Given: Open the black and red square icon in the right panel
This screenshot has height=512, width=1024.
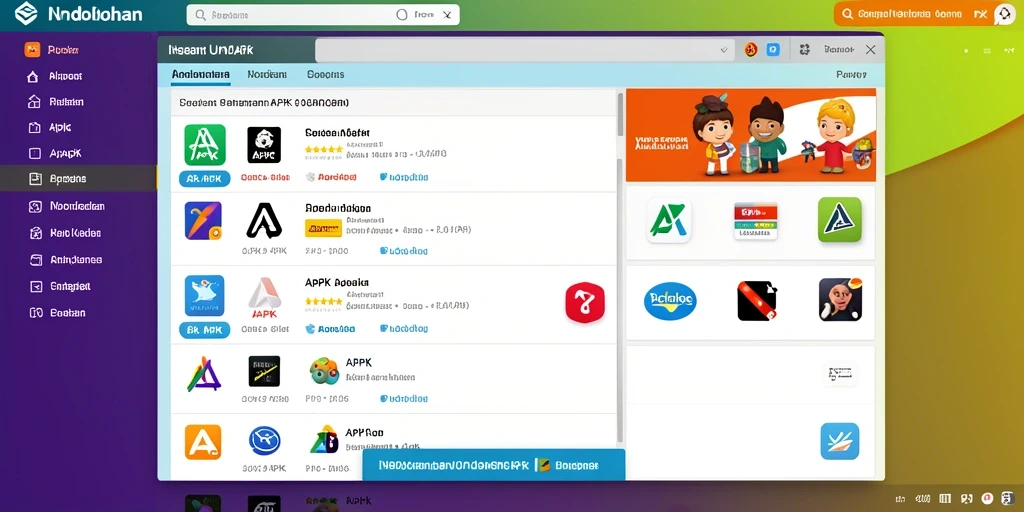Looking at the screenshot, I should point(756,301).
